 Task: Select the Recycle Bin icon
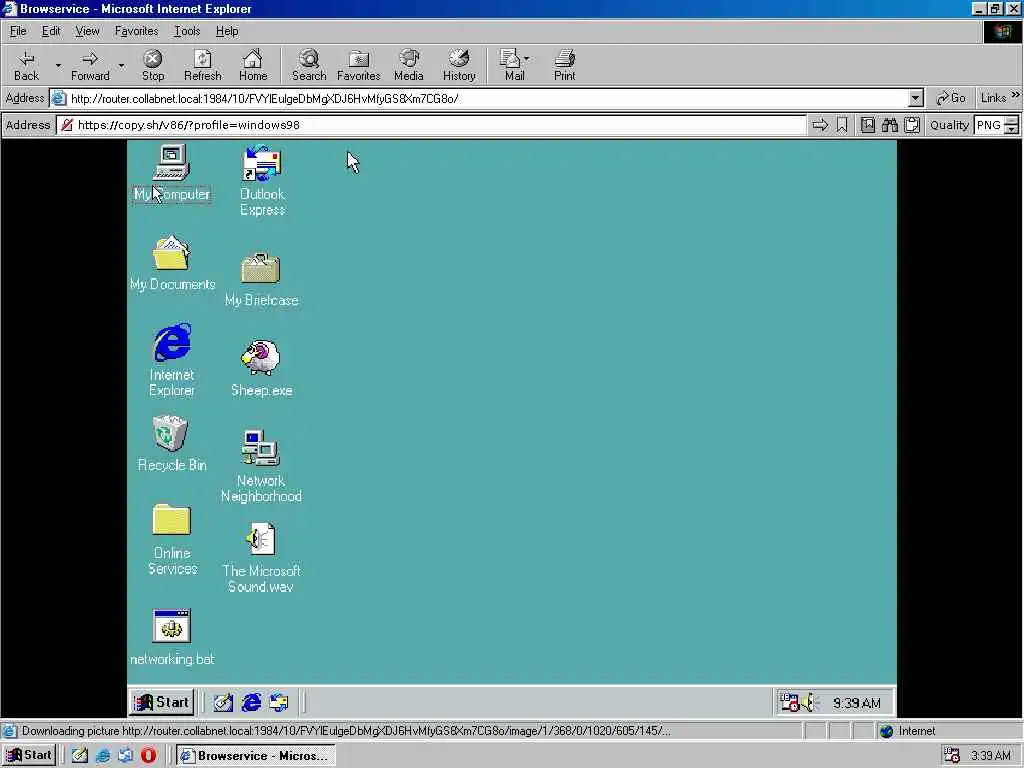[x=172, y=443]
